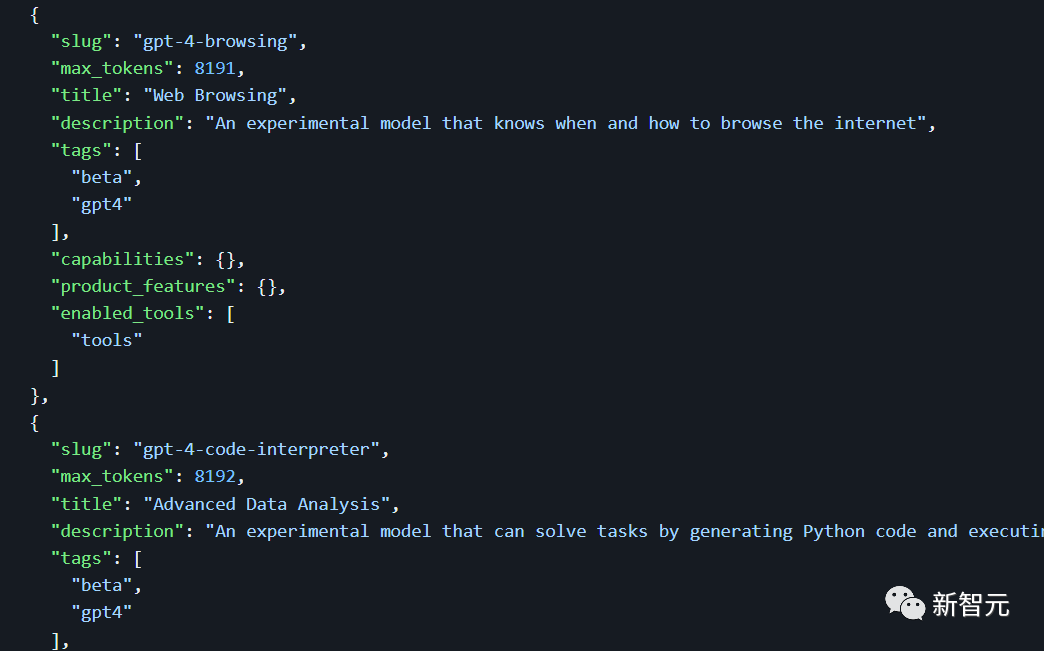The height and width of the screenshot is (651, 1044).
Task: Click the opening brace of second object
Action: 35,423
